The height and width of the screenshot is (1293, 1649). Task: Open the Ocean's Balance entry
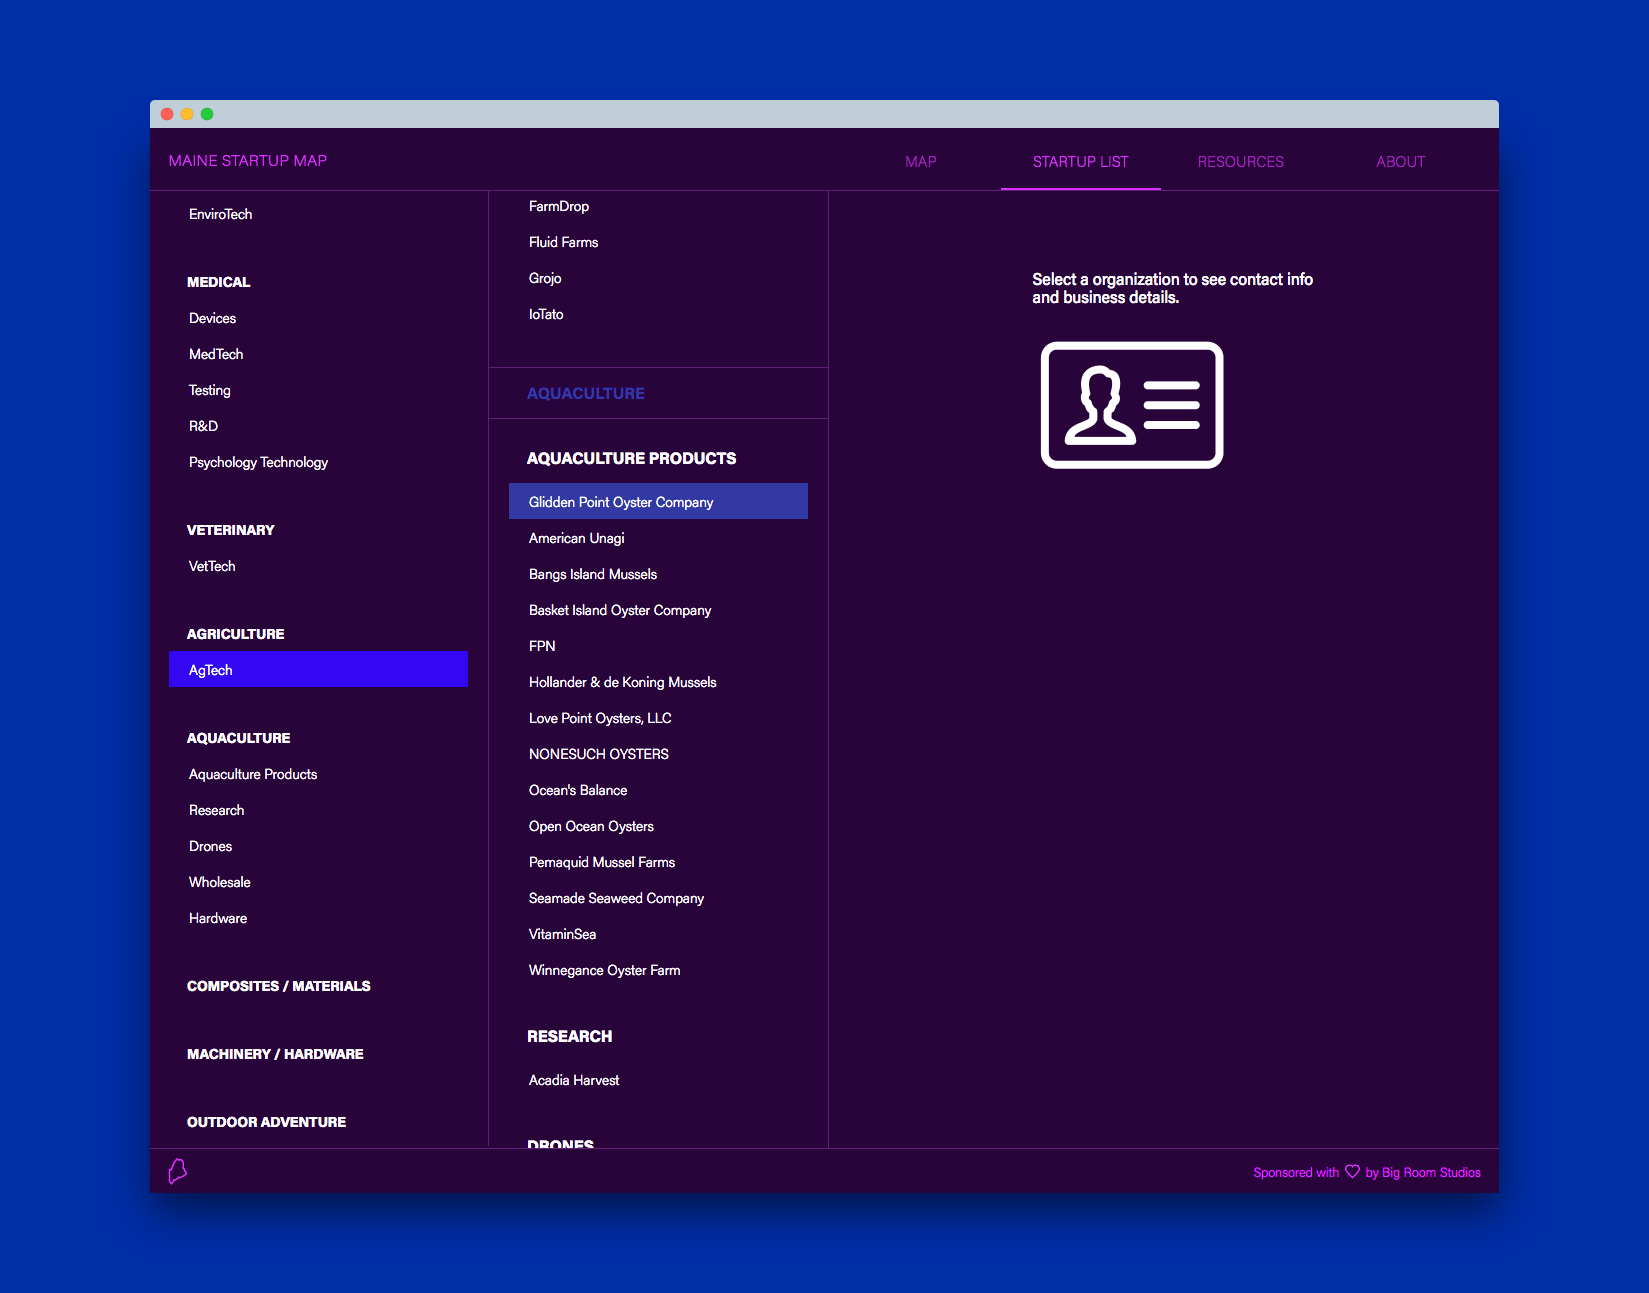coord(578,790)
